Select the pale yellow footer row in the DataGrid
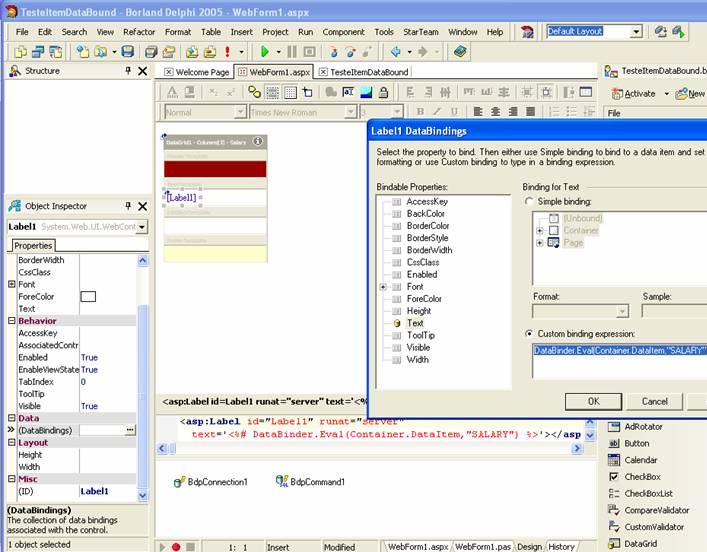 coord(215,253)
